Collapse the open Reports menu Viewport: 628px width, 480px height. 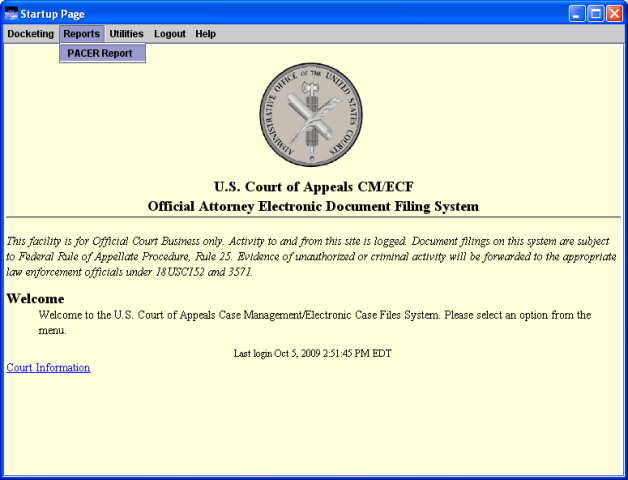(82, 34)
